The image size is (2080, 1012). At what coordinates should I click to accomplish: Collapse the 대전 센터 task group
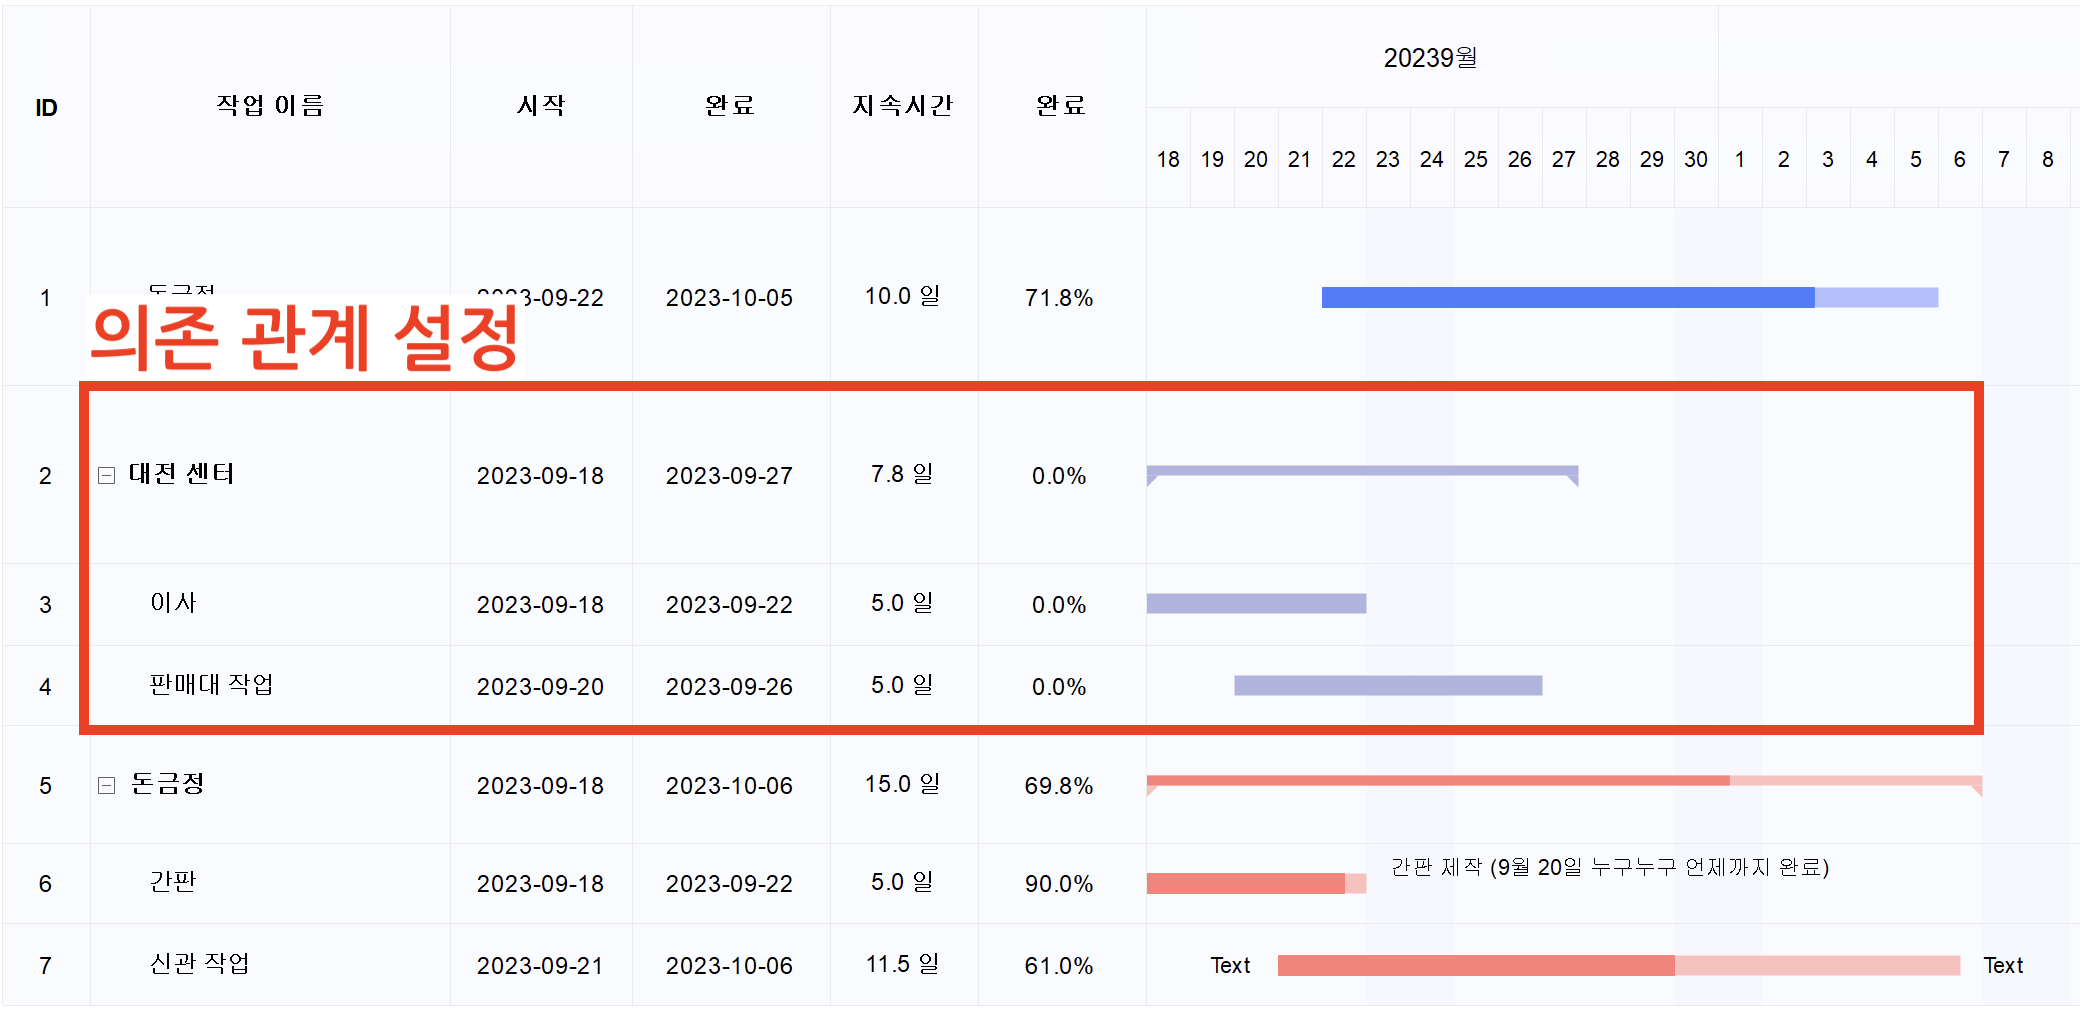106,475
